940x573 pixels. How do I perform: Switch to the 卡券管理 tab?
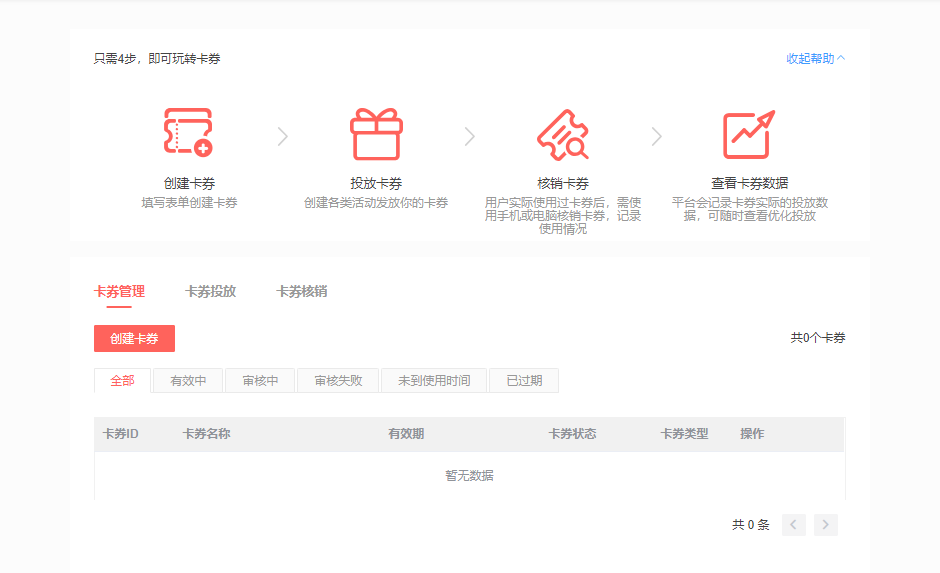point(119,292)
